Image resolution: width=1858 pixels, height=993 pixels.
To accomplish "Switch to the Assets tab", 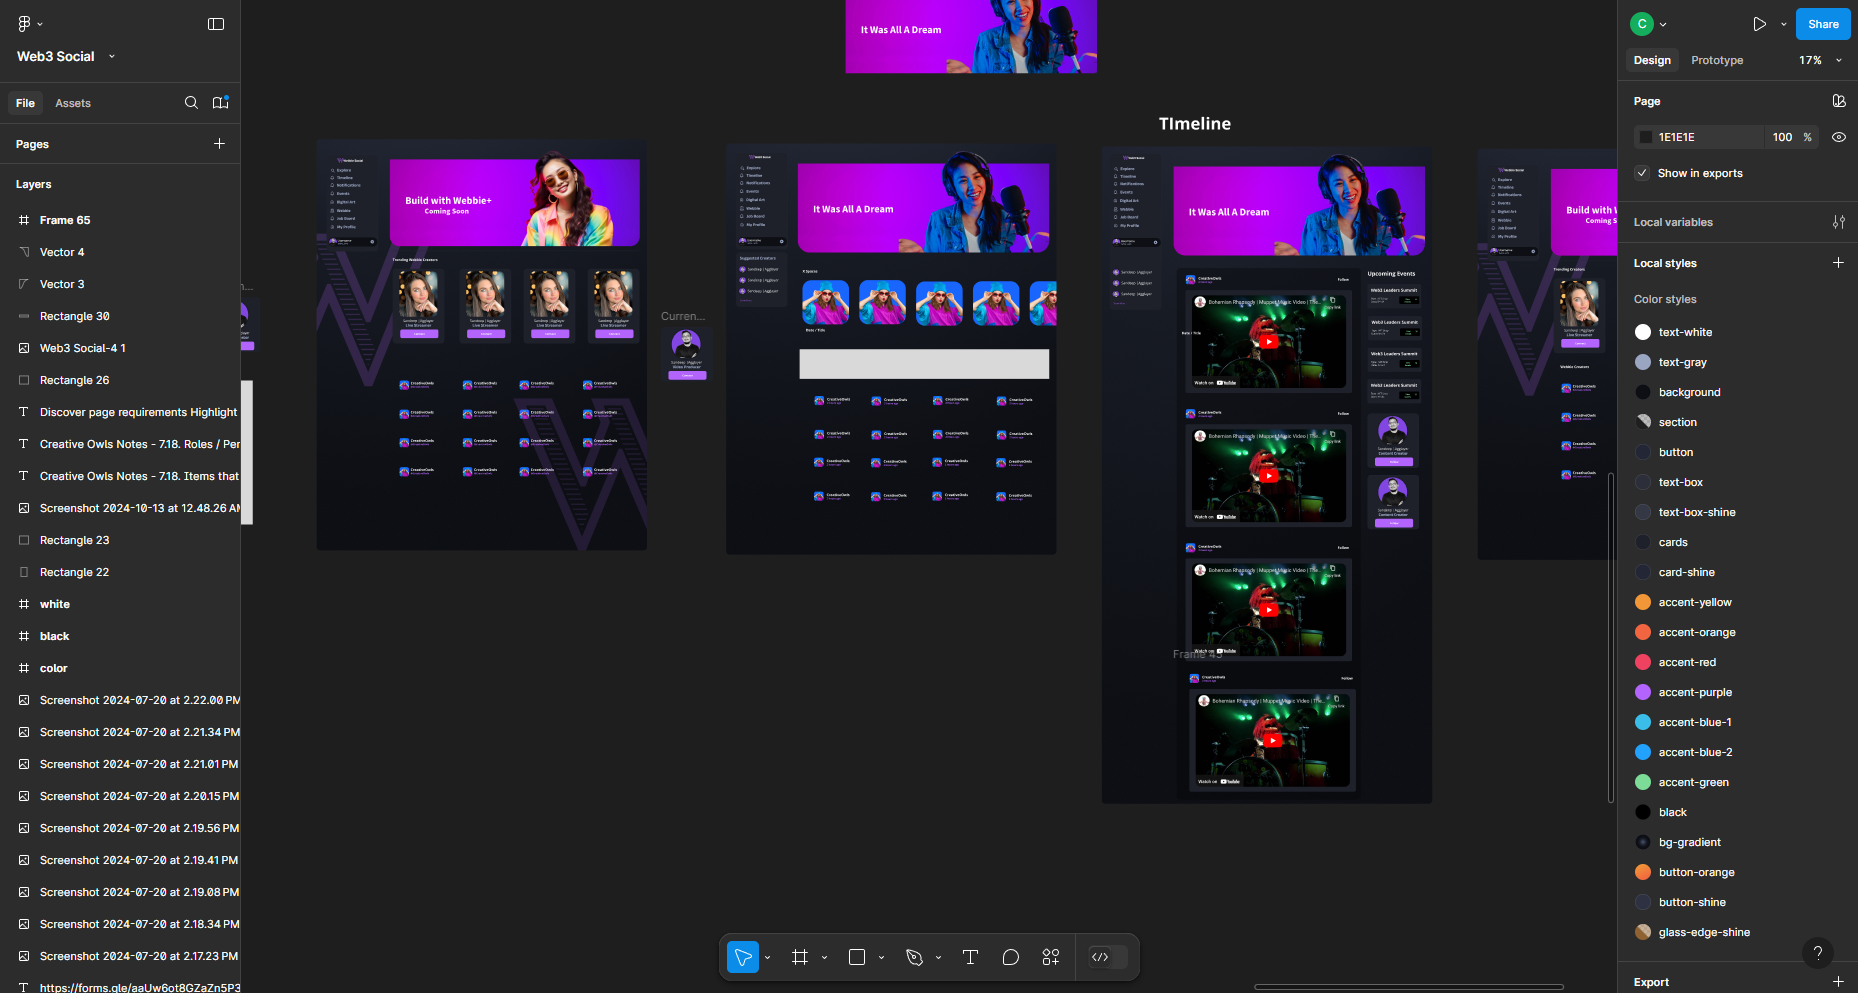I will [73, 103].
